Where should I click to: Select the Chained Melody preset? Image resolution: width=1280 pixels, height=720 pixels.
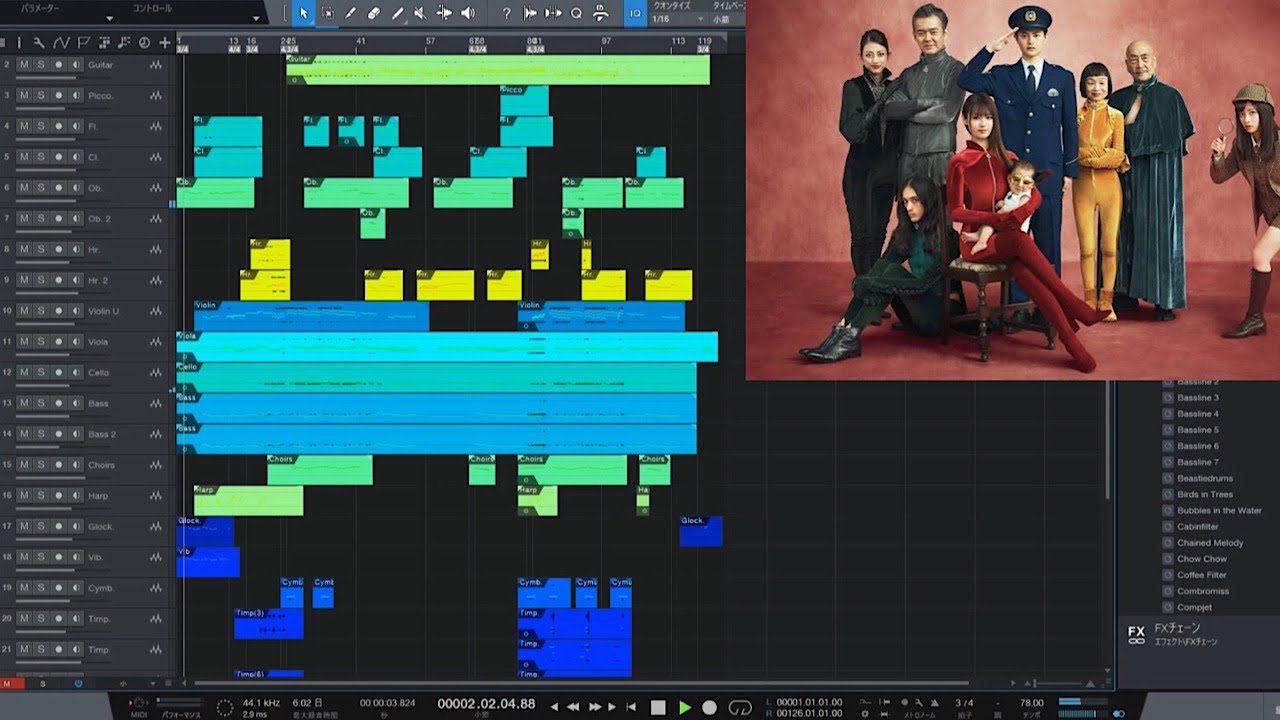tap(1209, 543)
